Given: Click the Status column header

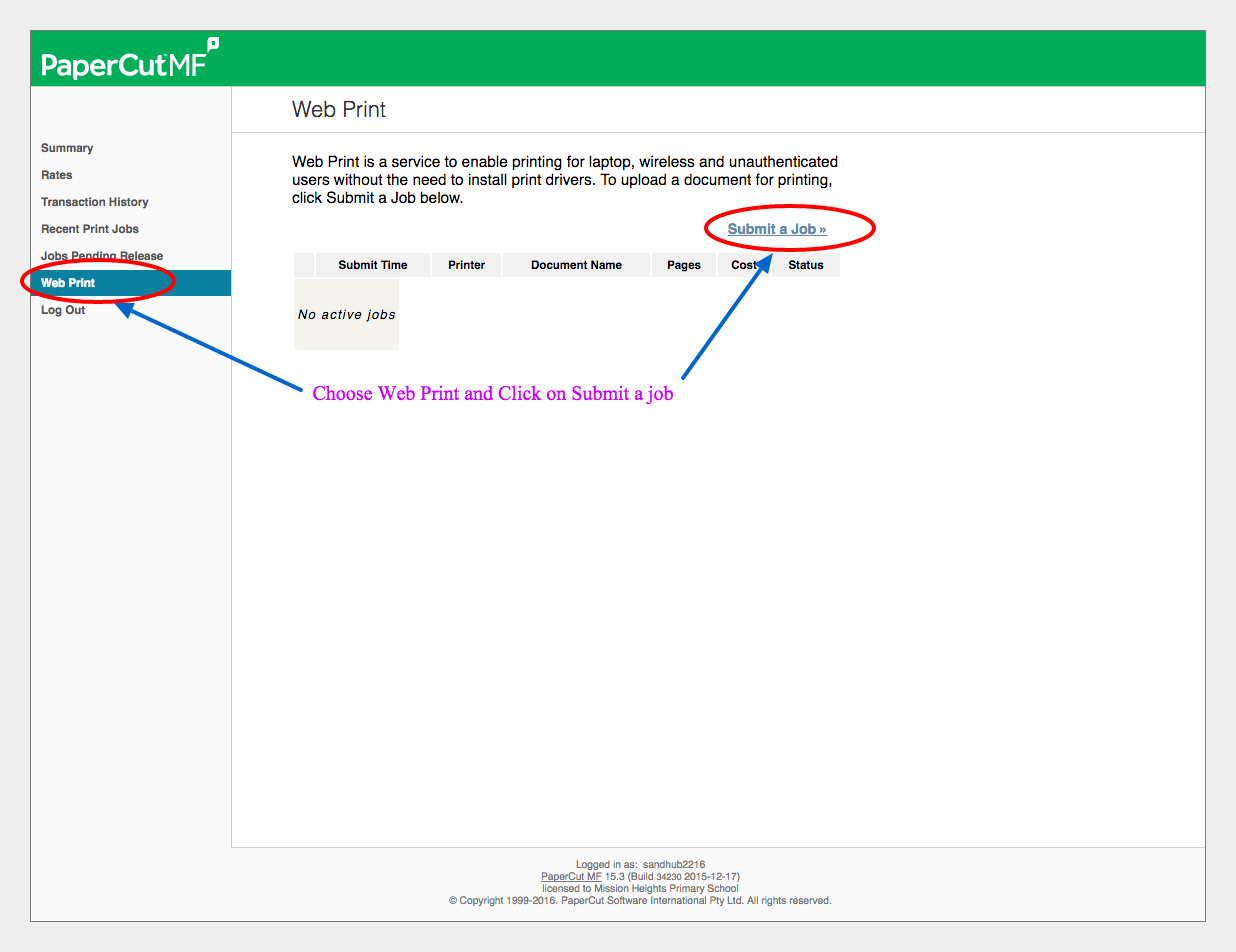Looking at the screenshot, I should coord(805,265).
